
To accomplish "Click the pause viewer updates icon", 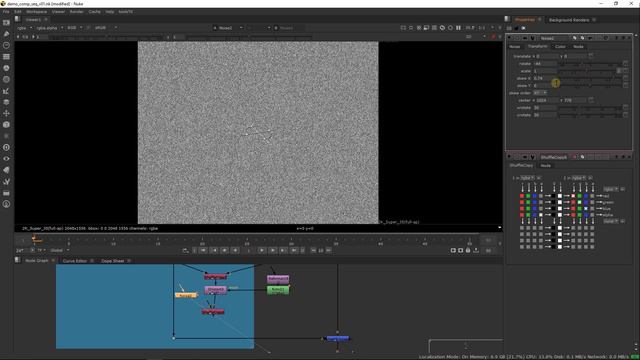I will click(458, 28).
